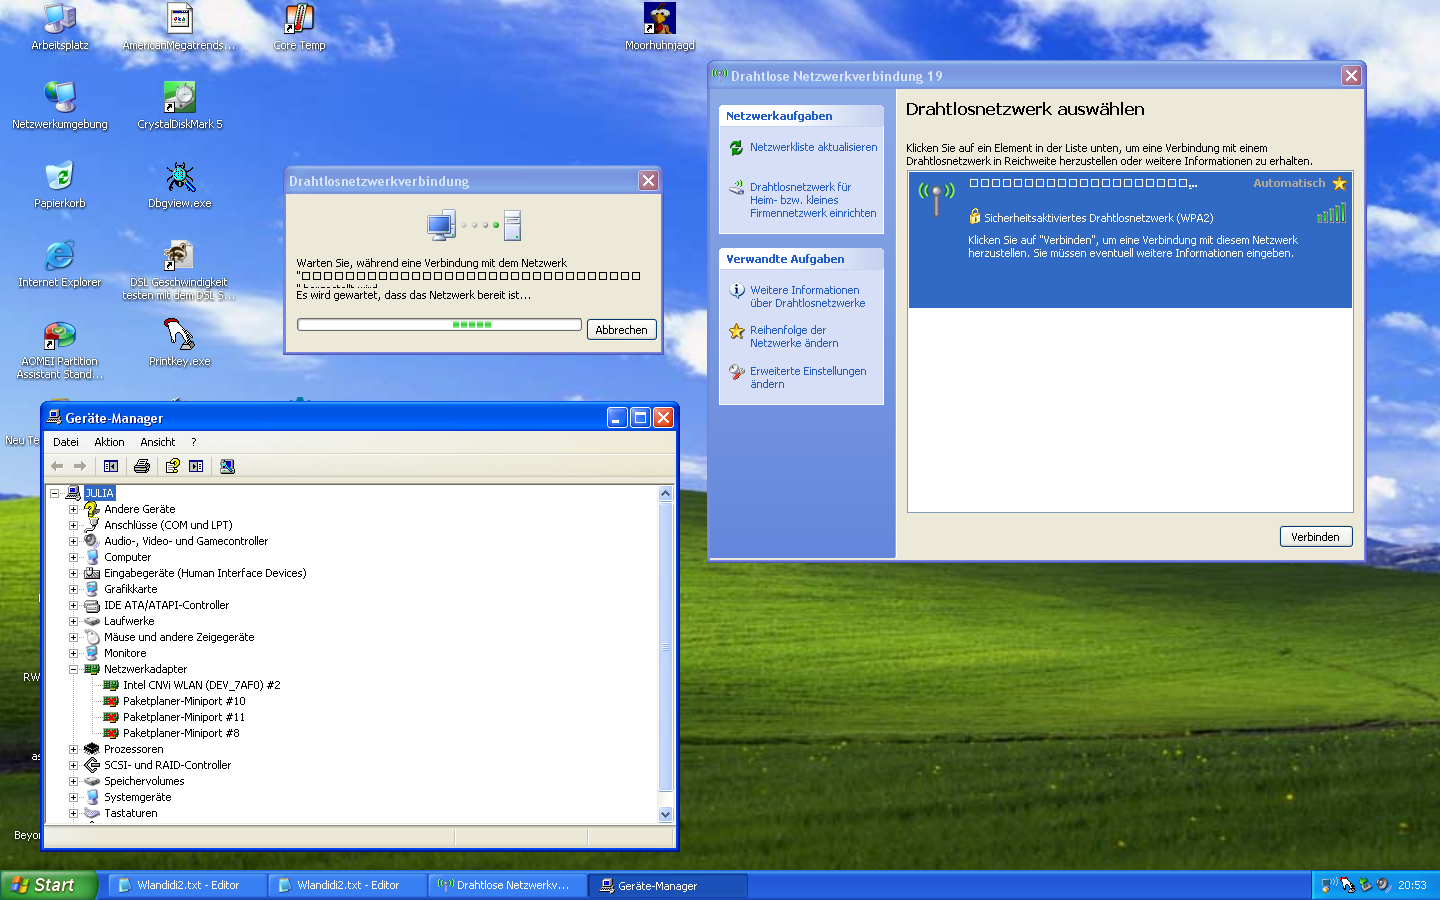Image resolution: width=1440 pixels, height=900 pixels.
Task: Click the greyed Forward arrow in Geräte-Manager toolbar
Action: 80,466
